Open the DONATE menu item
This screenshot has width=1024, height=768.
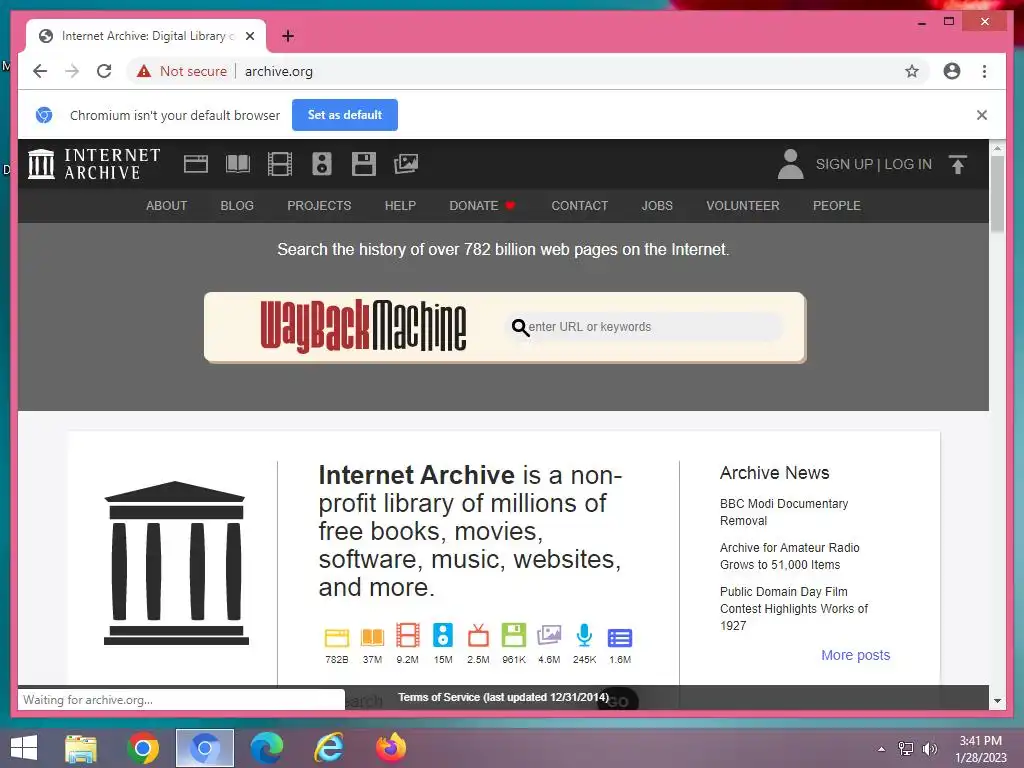482,206
